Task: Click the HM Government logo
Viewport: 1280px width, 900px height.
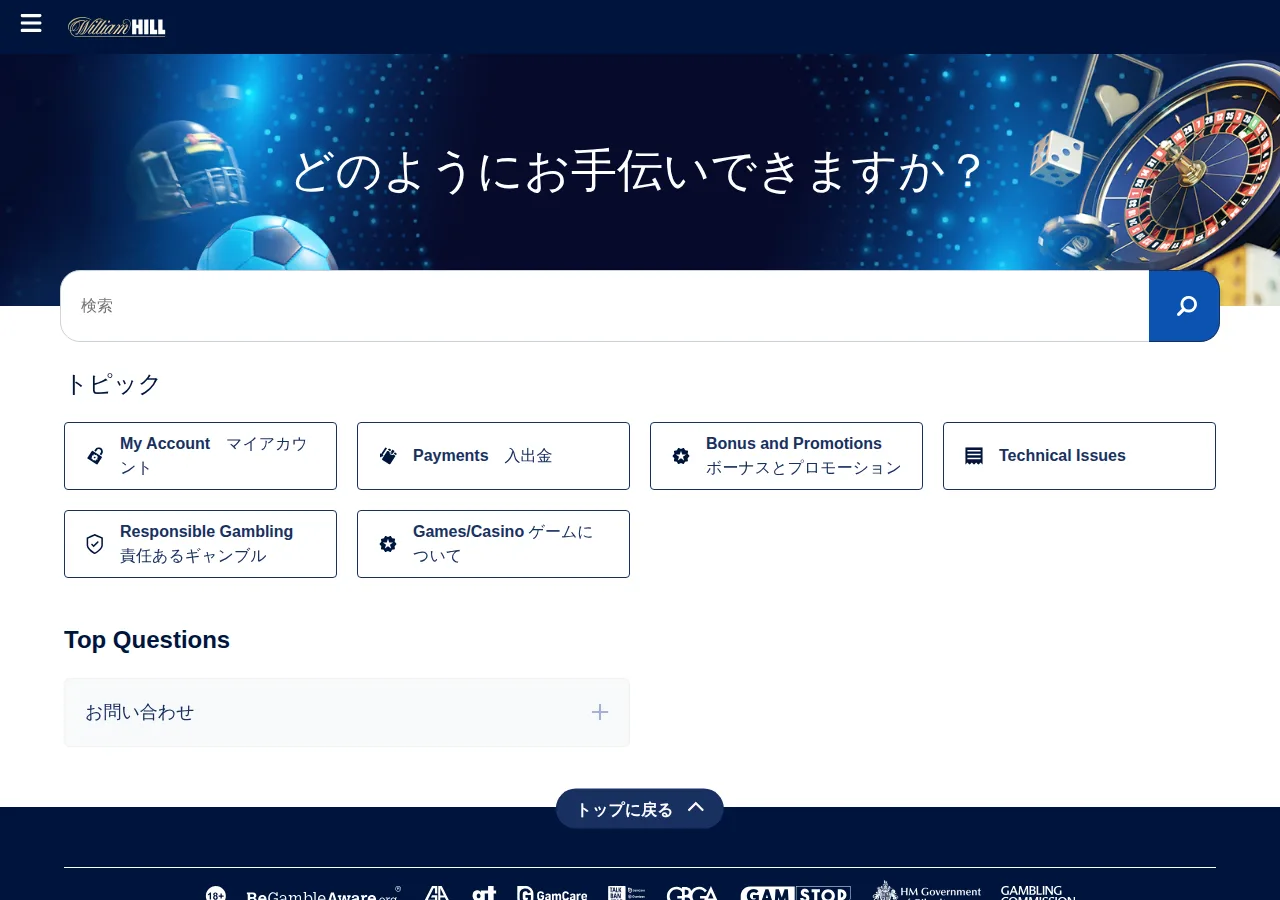Action: pos(927,891)
